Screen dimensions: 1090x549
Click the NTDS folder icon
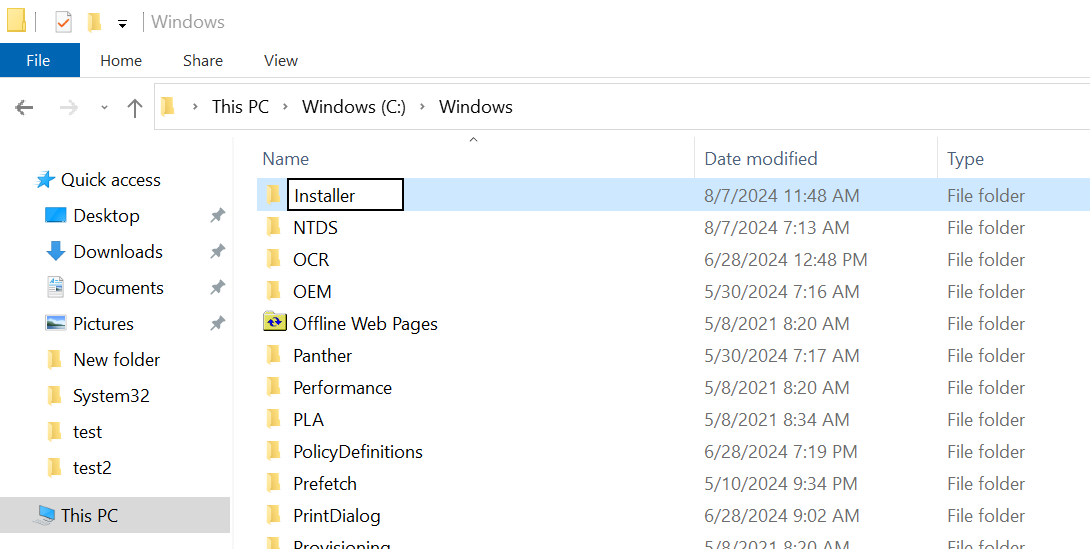274,227
